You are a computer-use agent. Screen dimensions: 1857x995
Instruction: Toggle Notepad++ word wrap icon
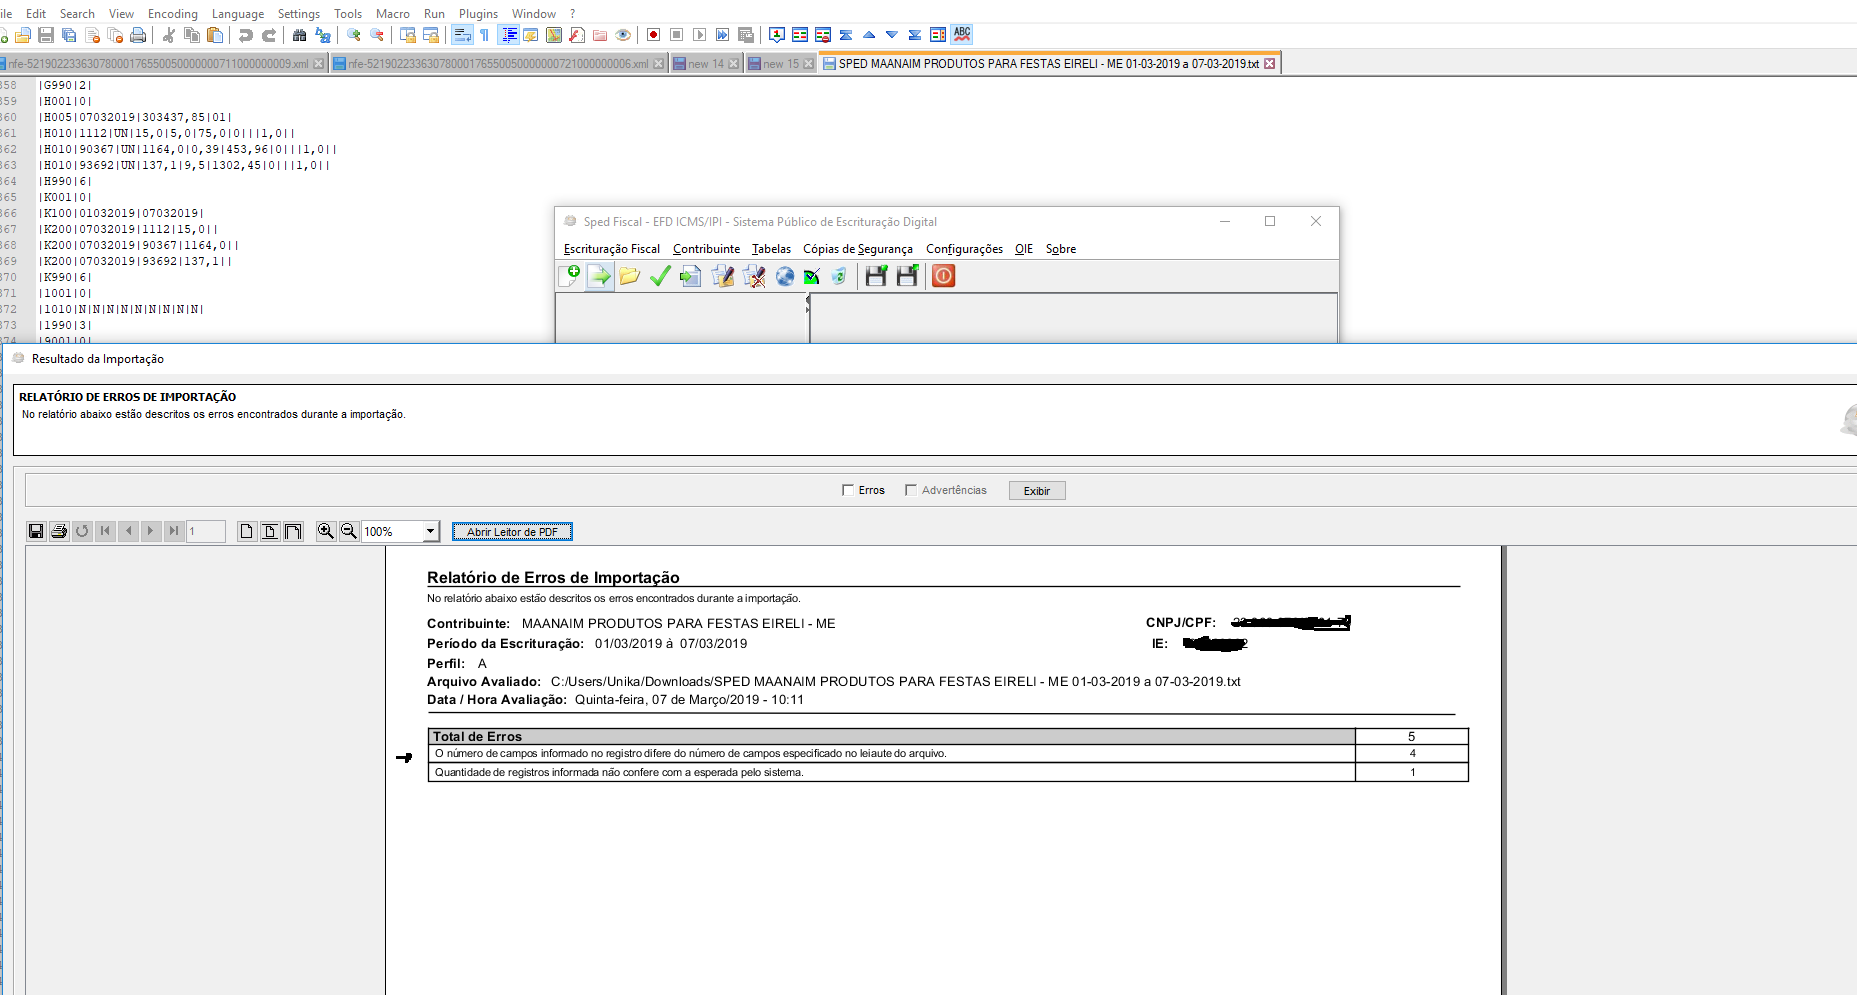coord(462,35)
